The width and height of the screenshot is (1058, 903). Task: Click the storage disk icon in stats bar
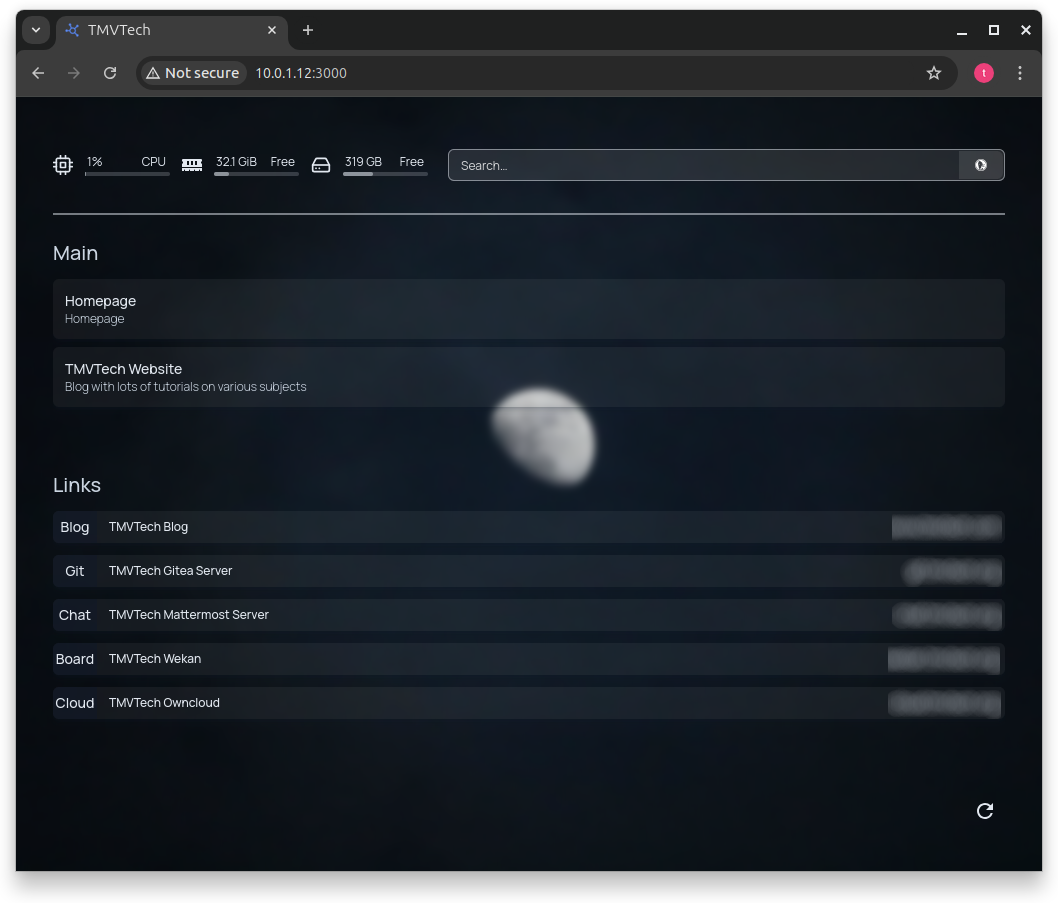(x=321, y=164)
